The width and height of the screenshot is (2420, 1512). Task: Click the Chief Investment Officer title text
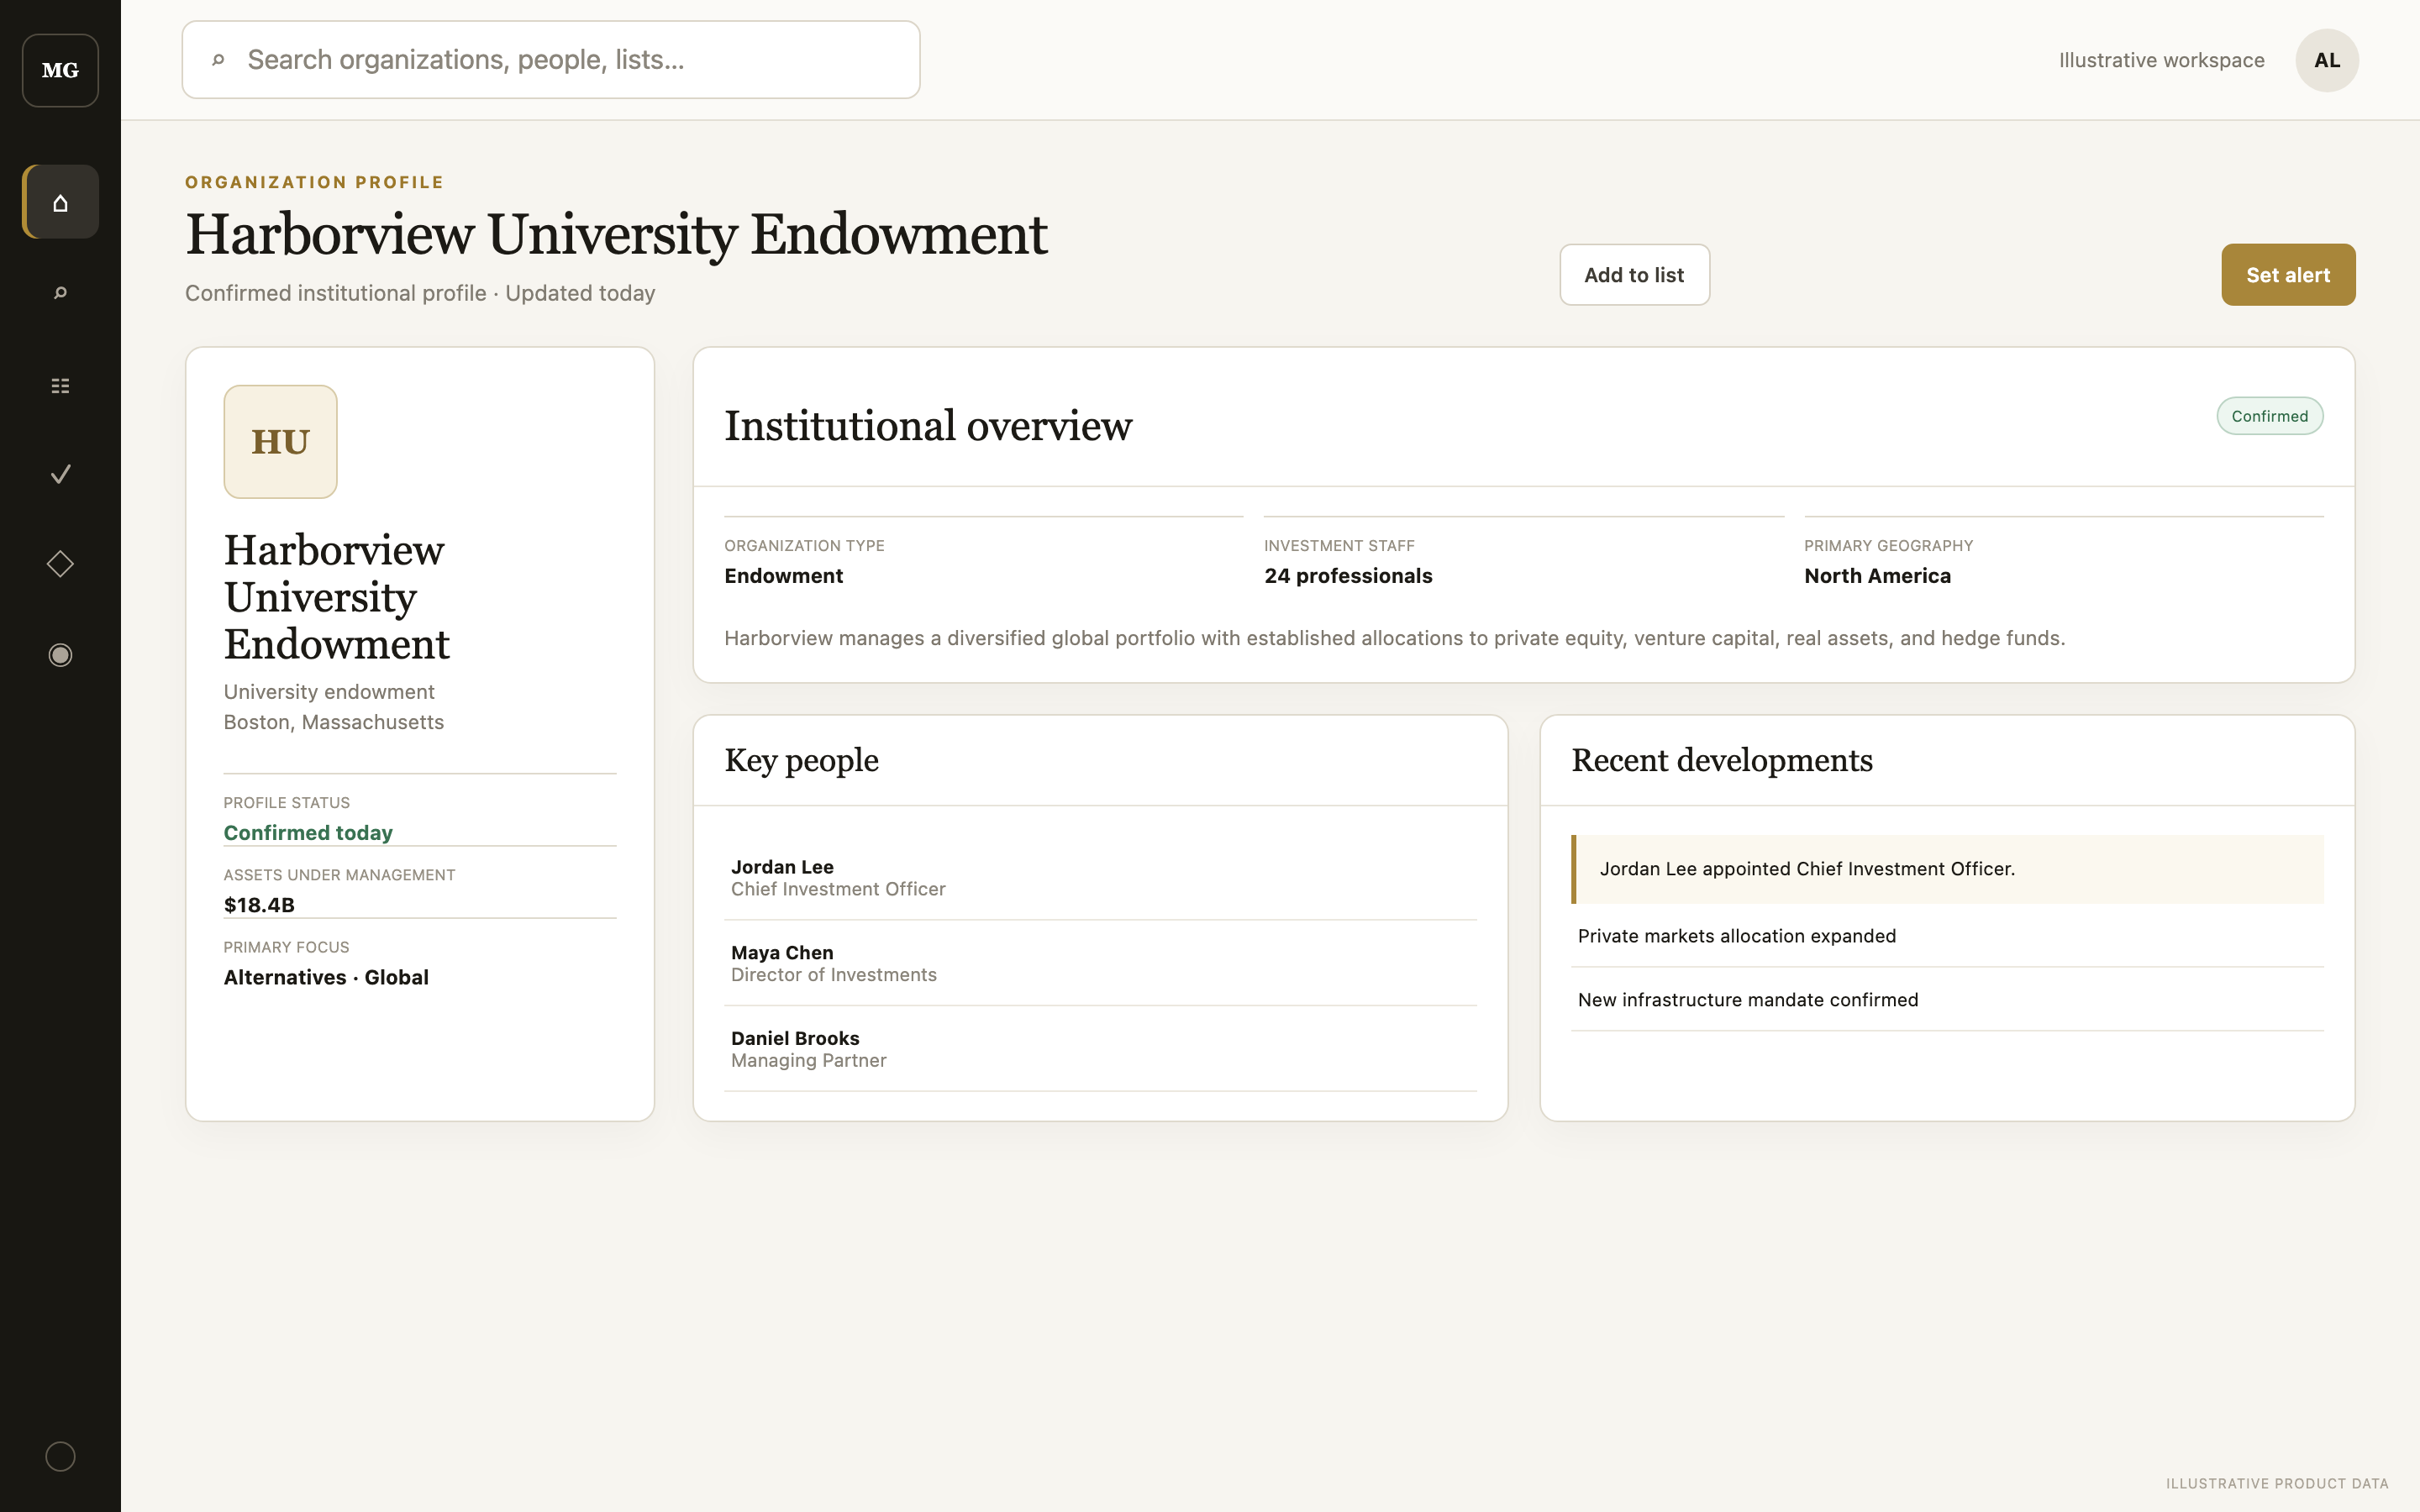click(838, 889)
